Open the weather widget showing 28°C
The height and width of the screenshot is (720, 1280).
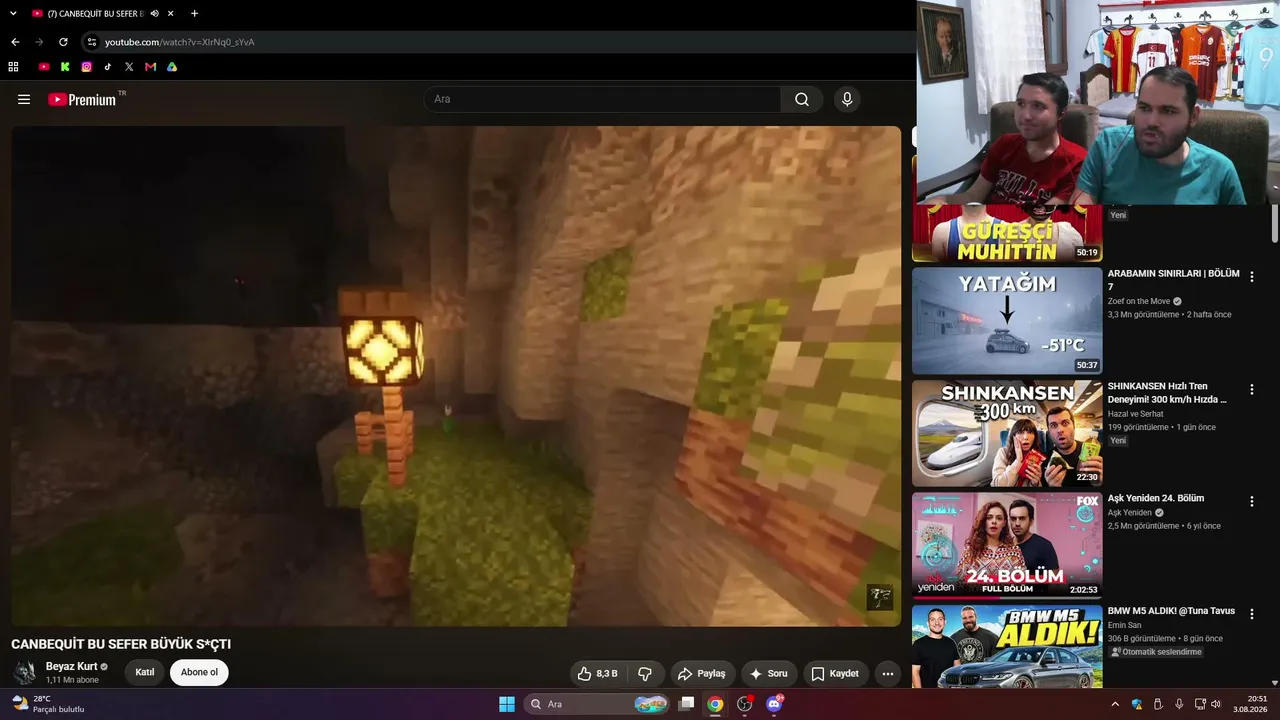coord(49,704)
